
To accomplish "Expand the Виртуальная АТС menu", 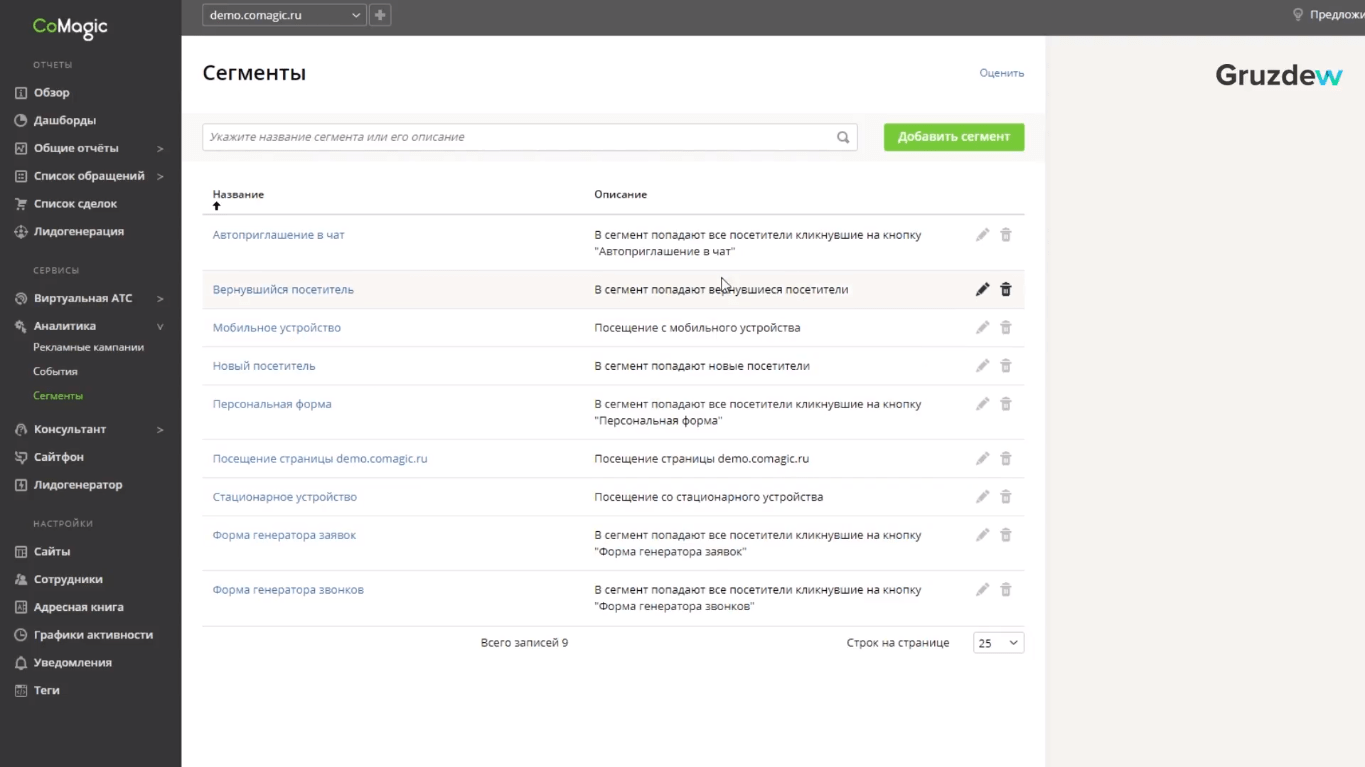I will pyautogui.click(x=160, y=299).
